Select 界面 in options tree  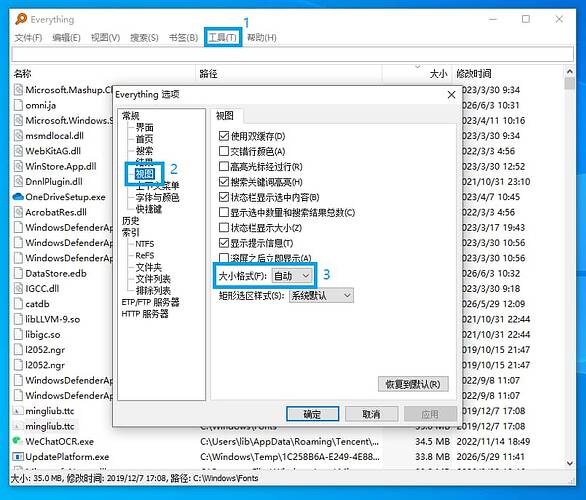144,127
